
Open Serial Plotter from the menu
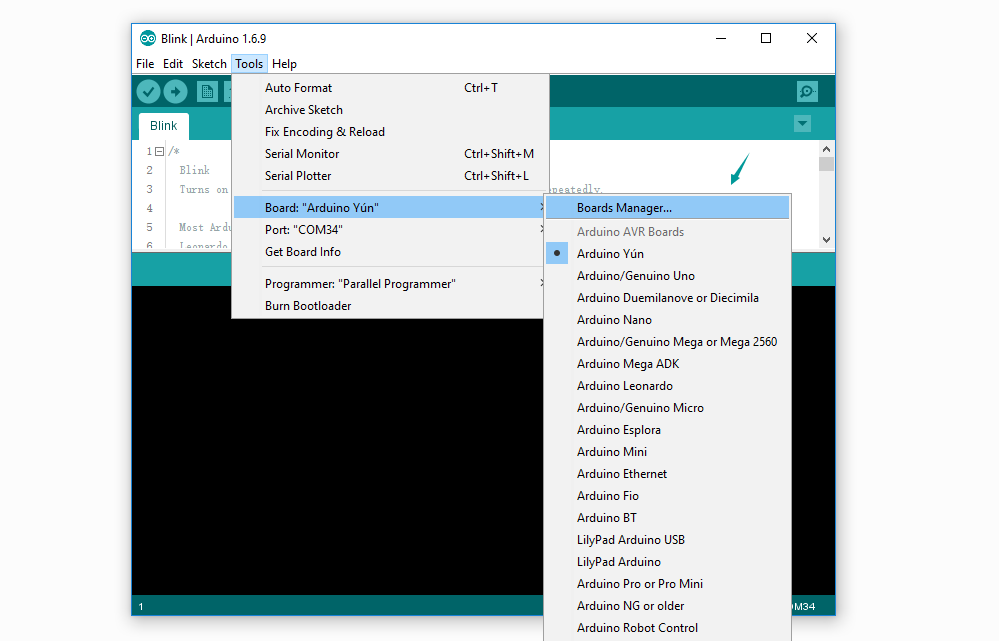coord(391,176)
